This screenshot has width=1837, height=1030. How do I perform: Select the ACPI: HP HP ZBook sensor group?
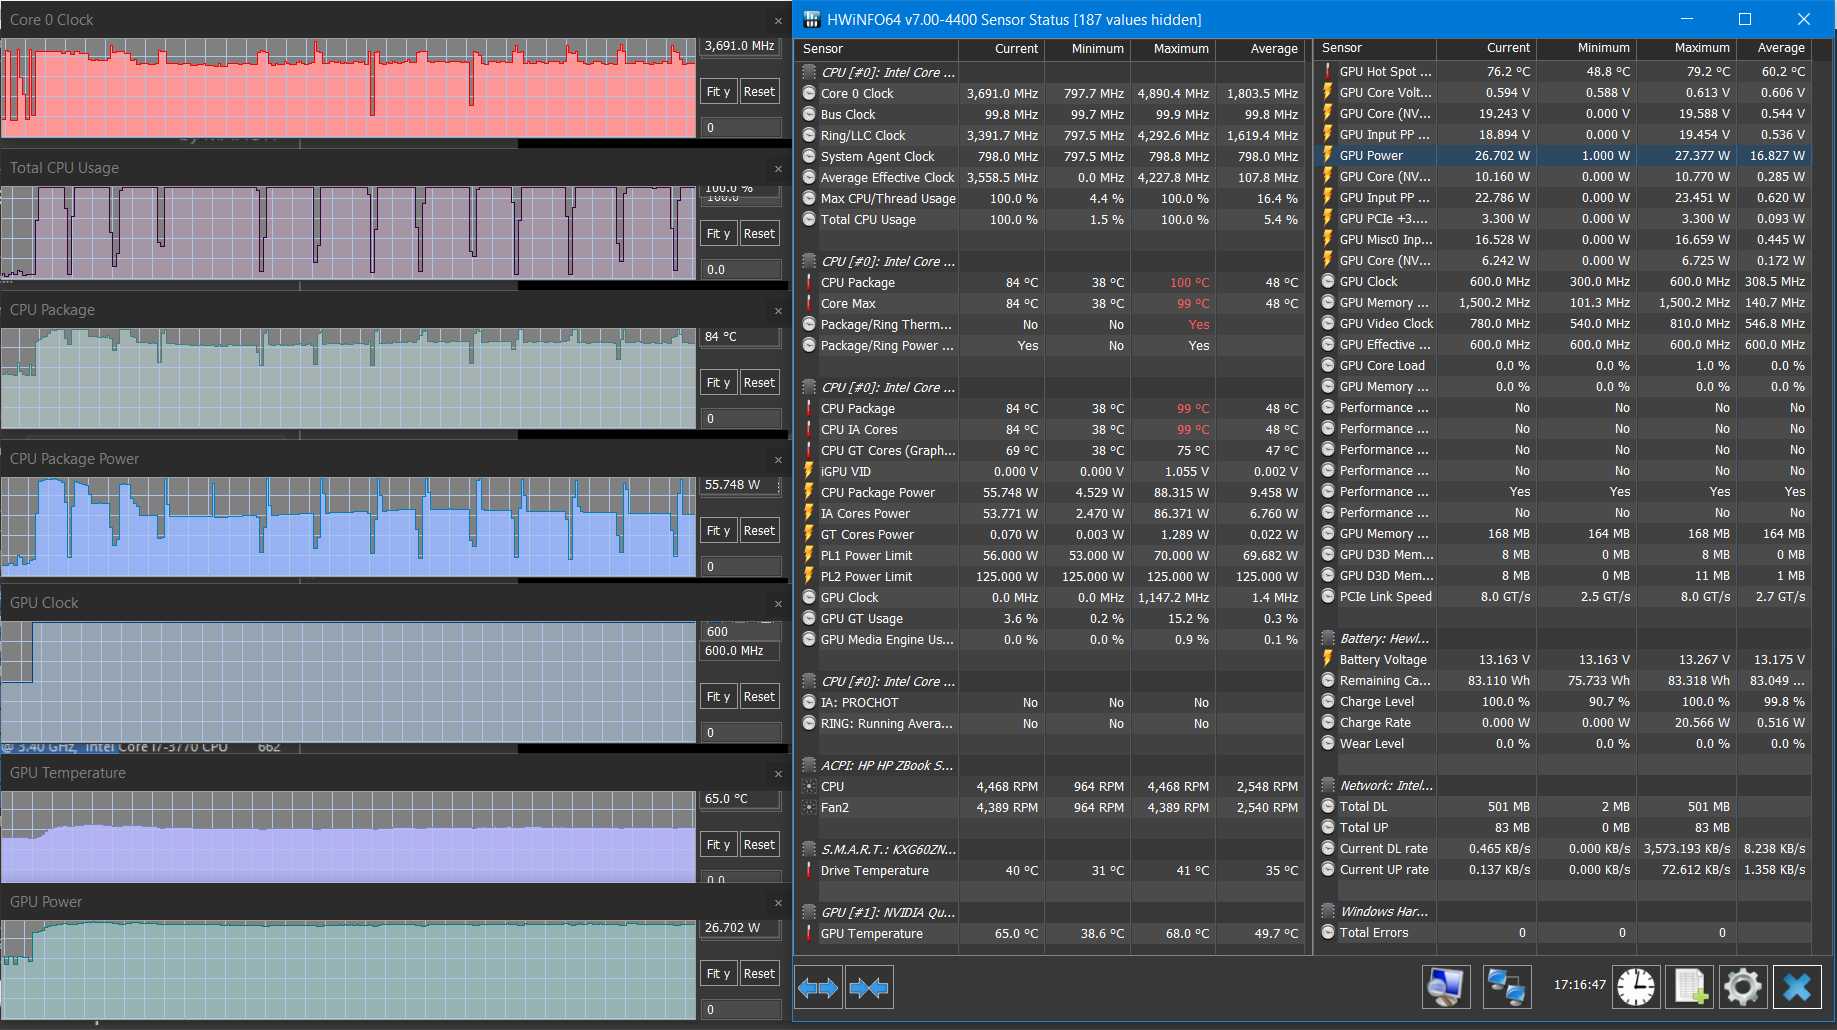click(887, 765)
